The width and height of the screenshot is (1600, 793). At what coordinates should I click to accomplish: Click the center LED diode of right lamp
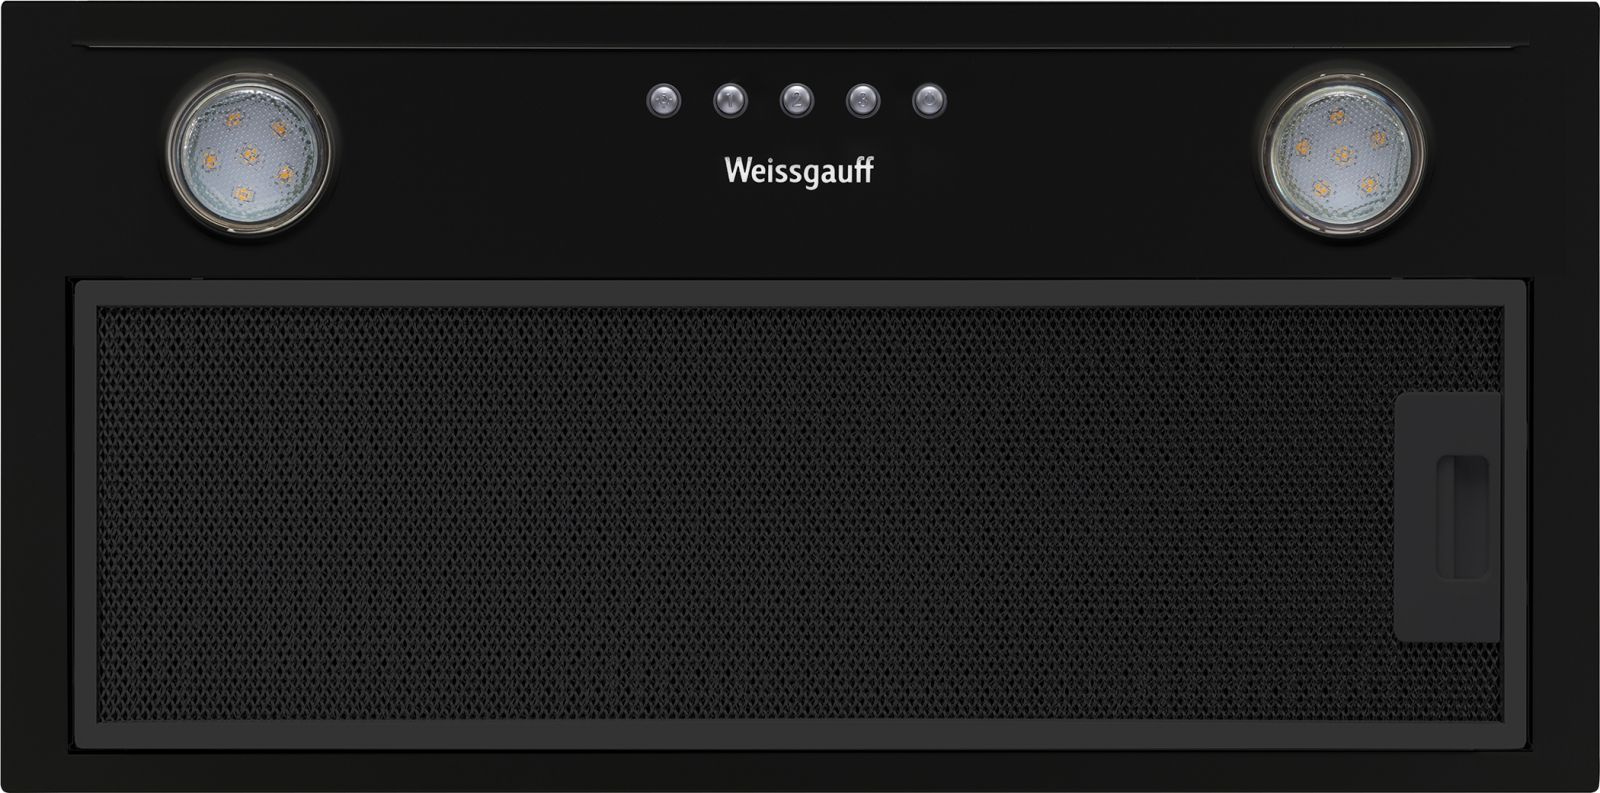1343,153
